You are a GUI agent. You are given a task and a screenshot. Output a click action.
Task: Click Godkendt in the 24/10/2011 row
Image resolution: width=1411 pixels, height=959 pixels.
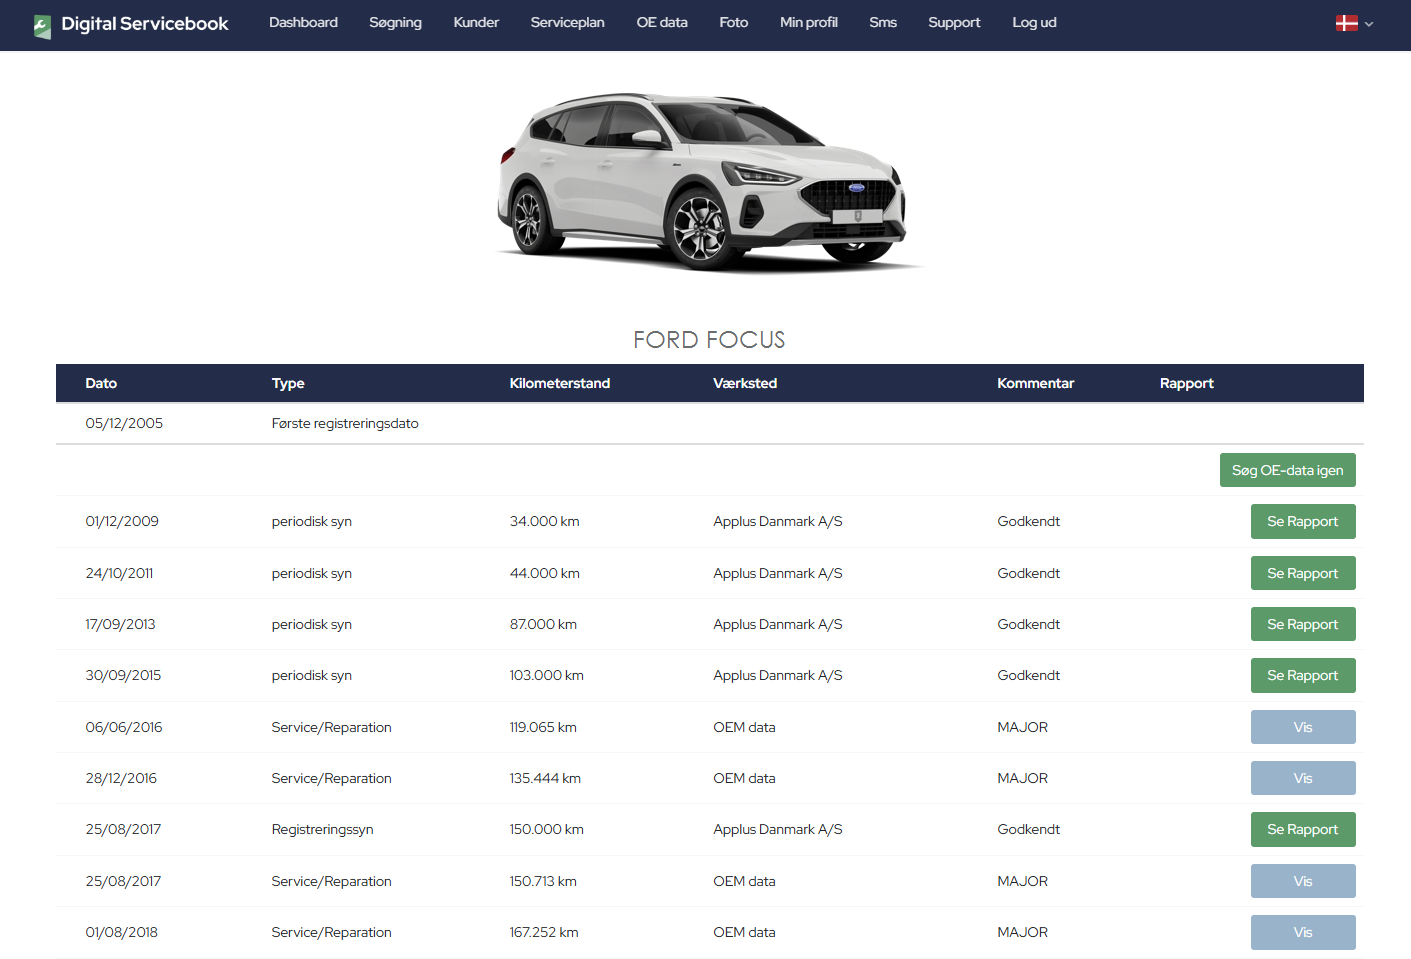1028,573
